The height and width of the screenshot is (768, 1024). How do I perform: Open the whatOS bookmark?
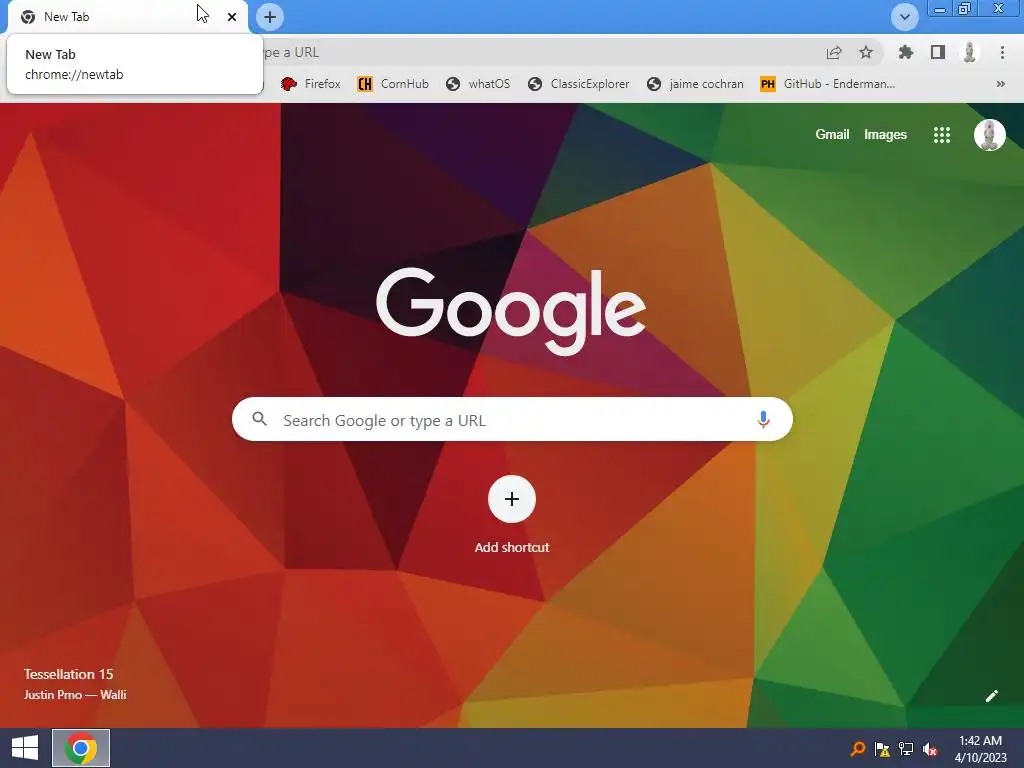coord(478,84)
